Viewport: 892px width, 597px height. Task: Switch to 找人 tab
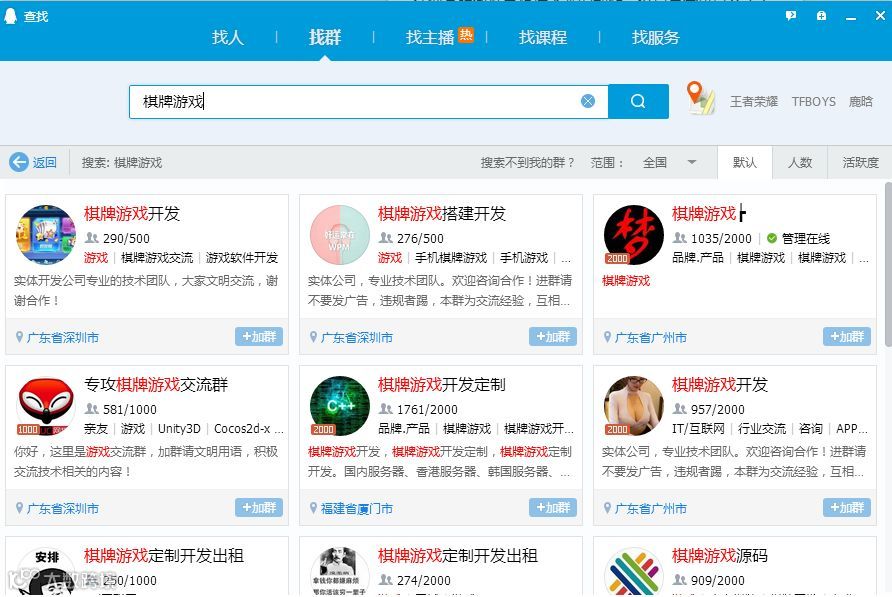[x=228, y=38]
